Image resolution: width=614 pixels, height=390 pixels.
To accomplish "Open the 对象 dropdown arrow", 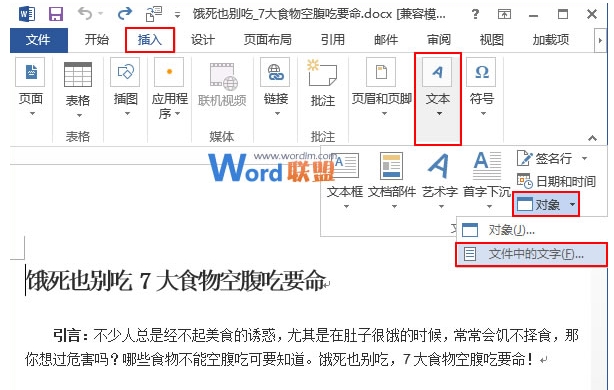I will [572, 204].
